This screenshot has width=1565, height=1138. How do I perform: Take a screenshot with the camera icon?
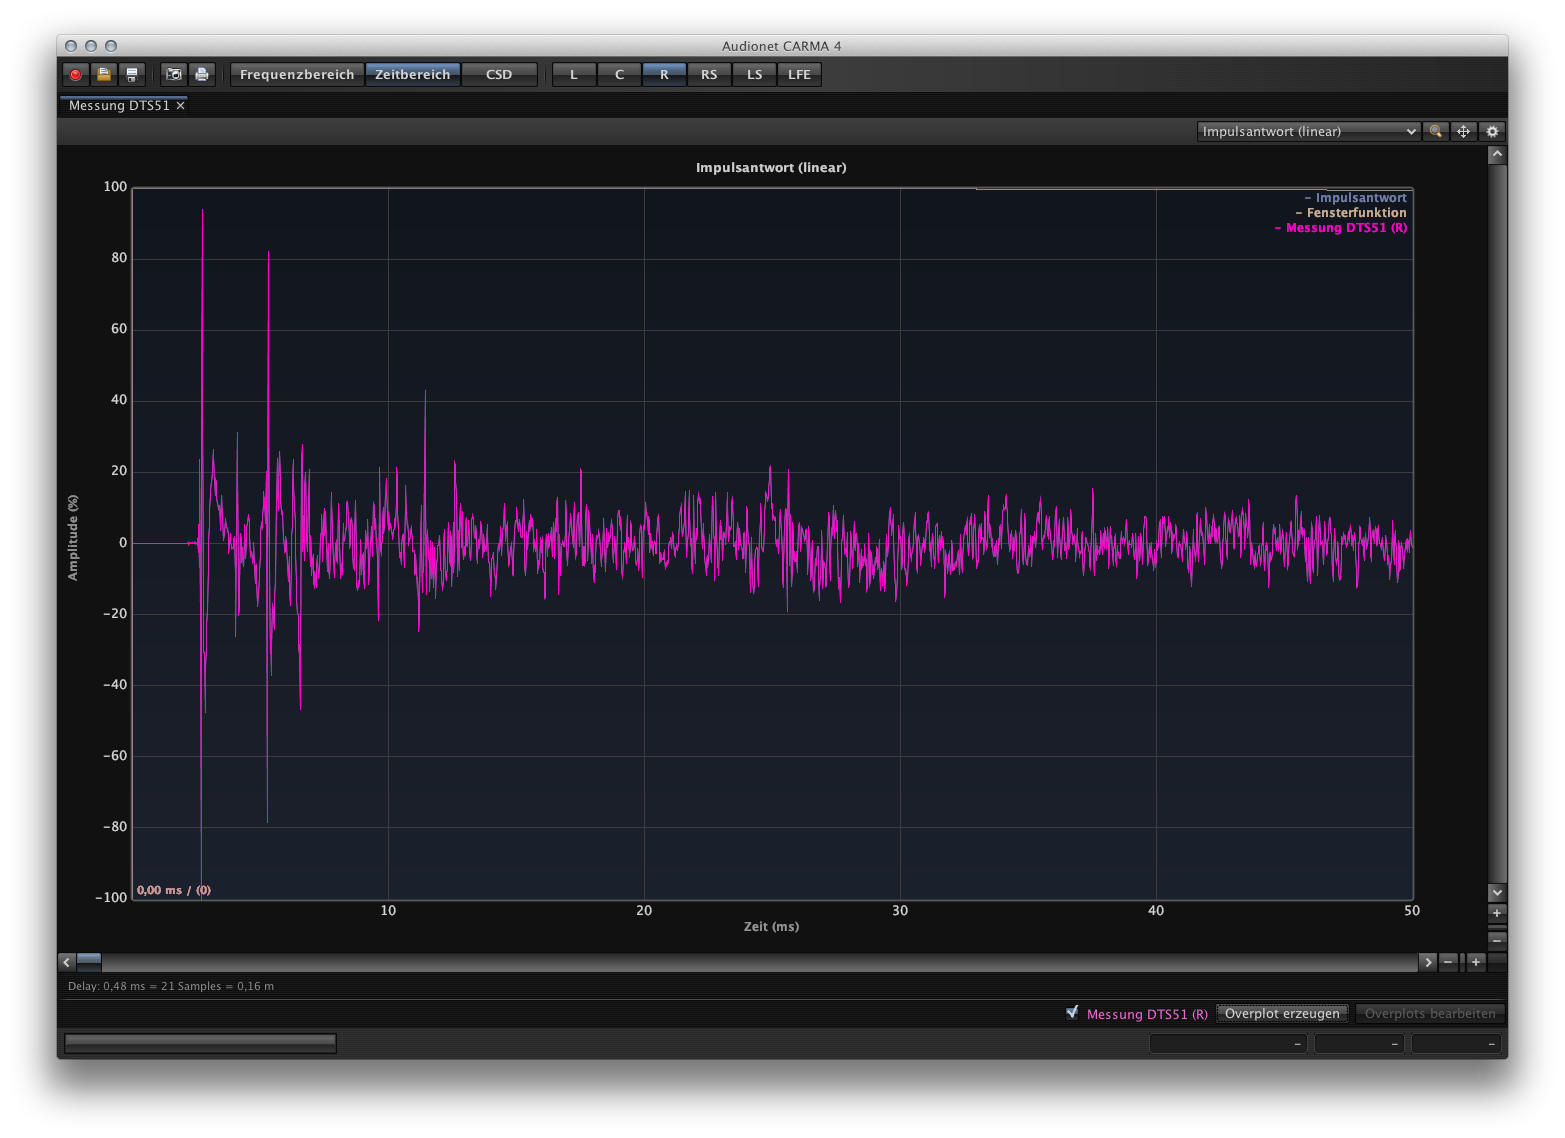pos(174,75)
